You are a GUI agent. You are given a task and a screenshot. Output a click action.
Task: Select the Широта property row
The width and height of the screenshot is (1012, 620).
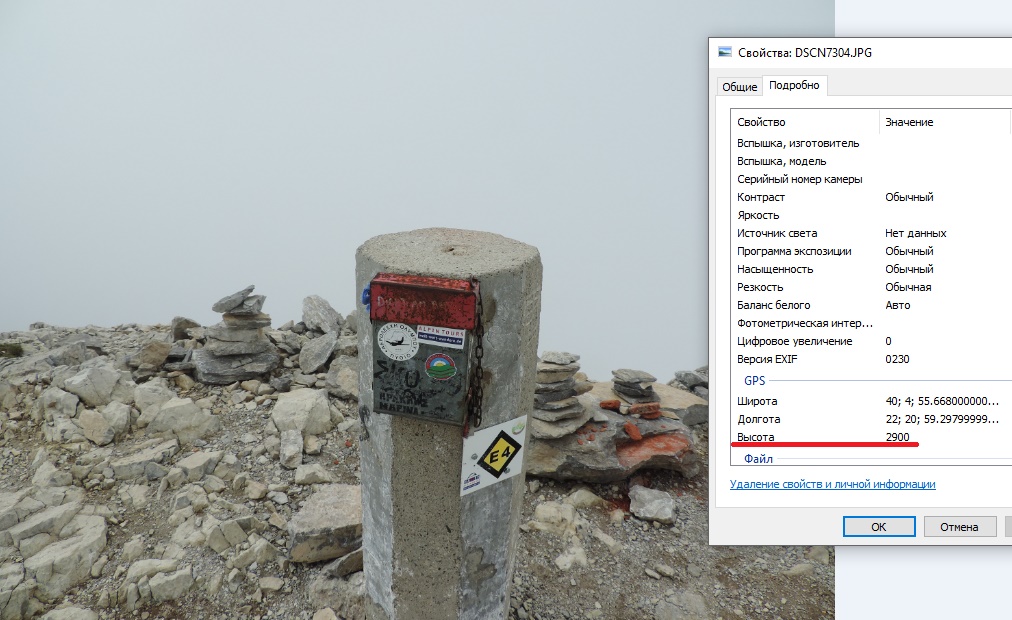click(757, 401)
